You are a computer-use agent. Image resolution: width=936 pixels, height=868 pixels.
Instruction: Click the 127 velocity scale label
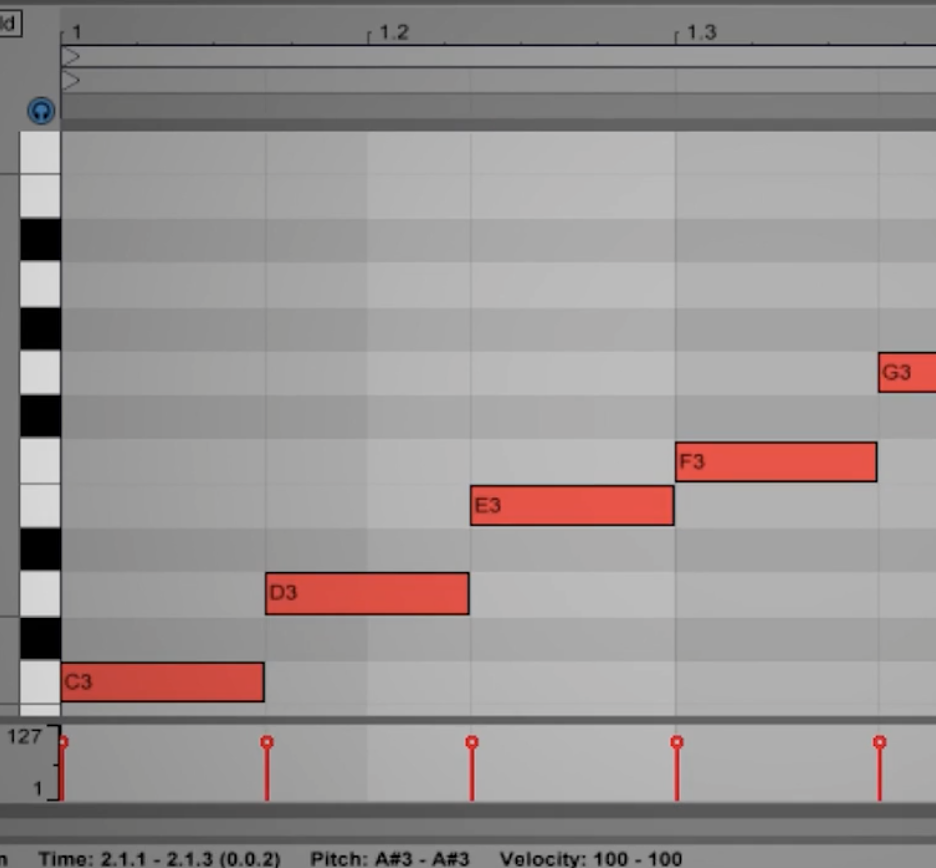point(24,737)
